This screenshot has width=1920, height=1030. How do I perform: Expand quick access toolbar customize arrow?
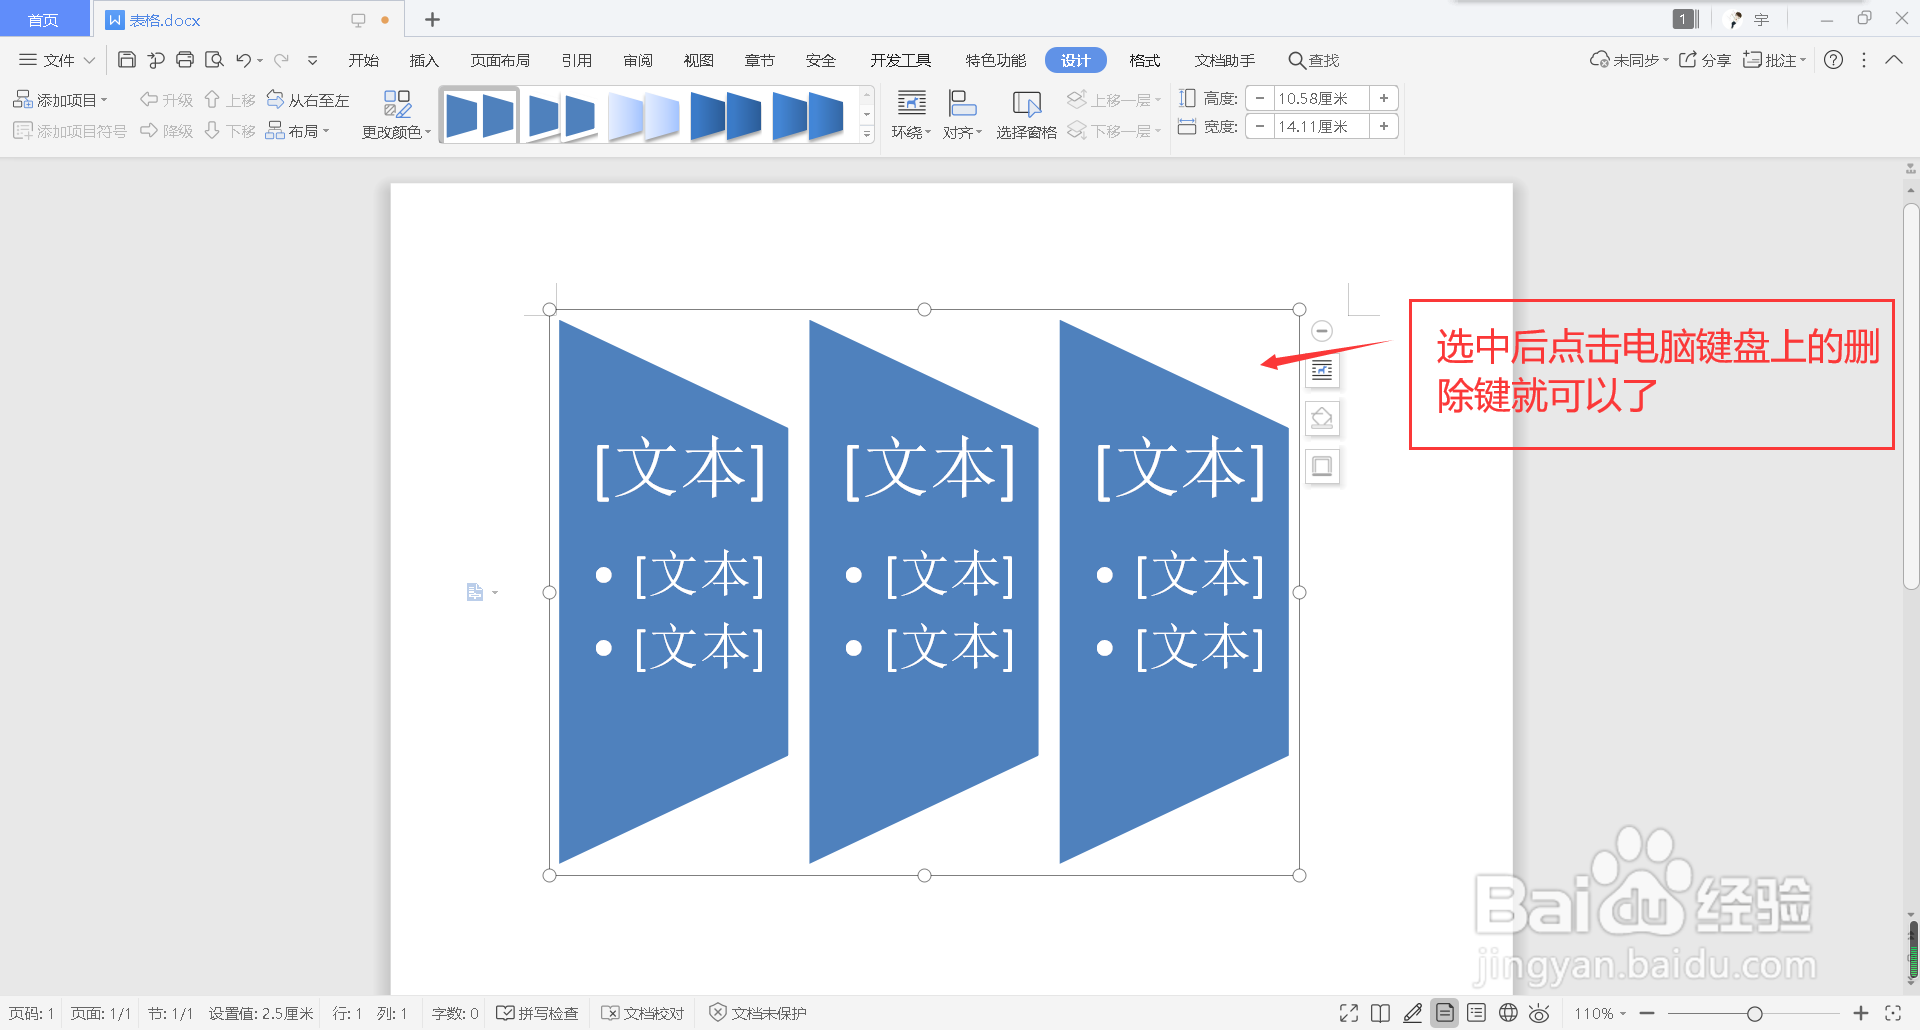(x=312, y=60)
